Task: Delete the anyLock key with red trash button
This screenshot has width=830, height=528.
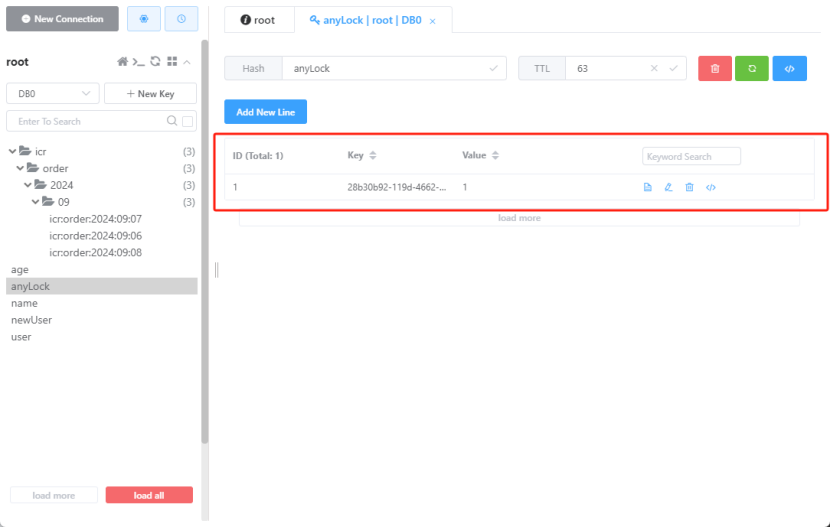Action: tap(715, 68)
